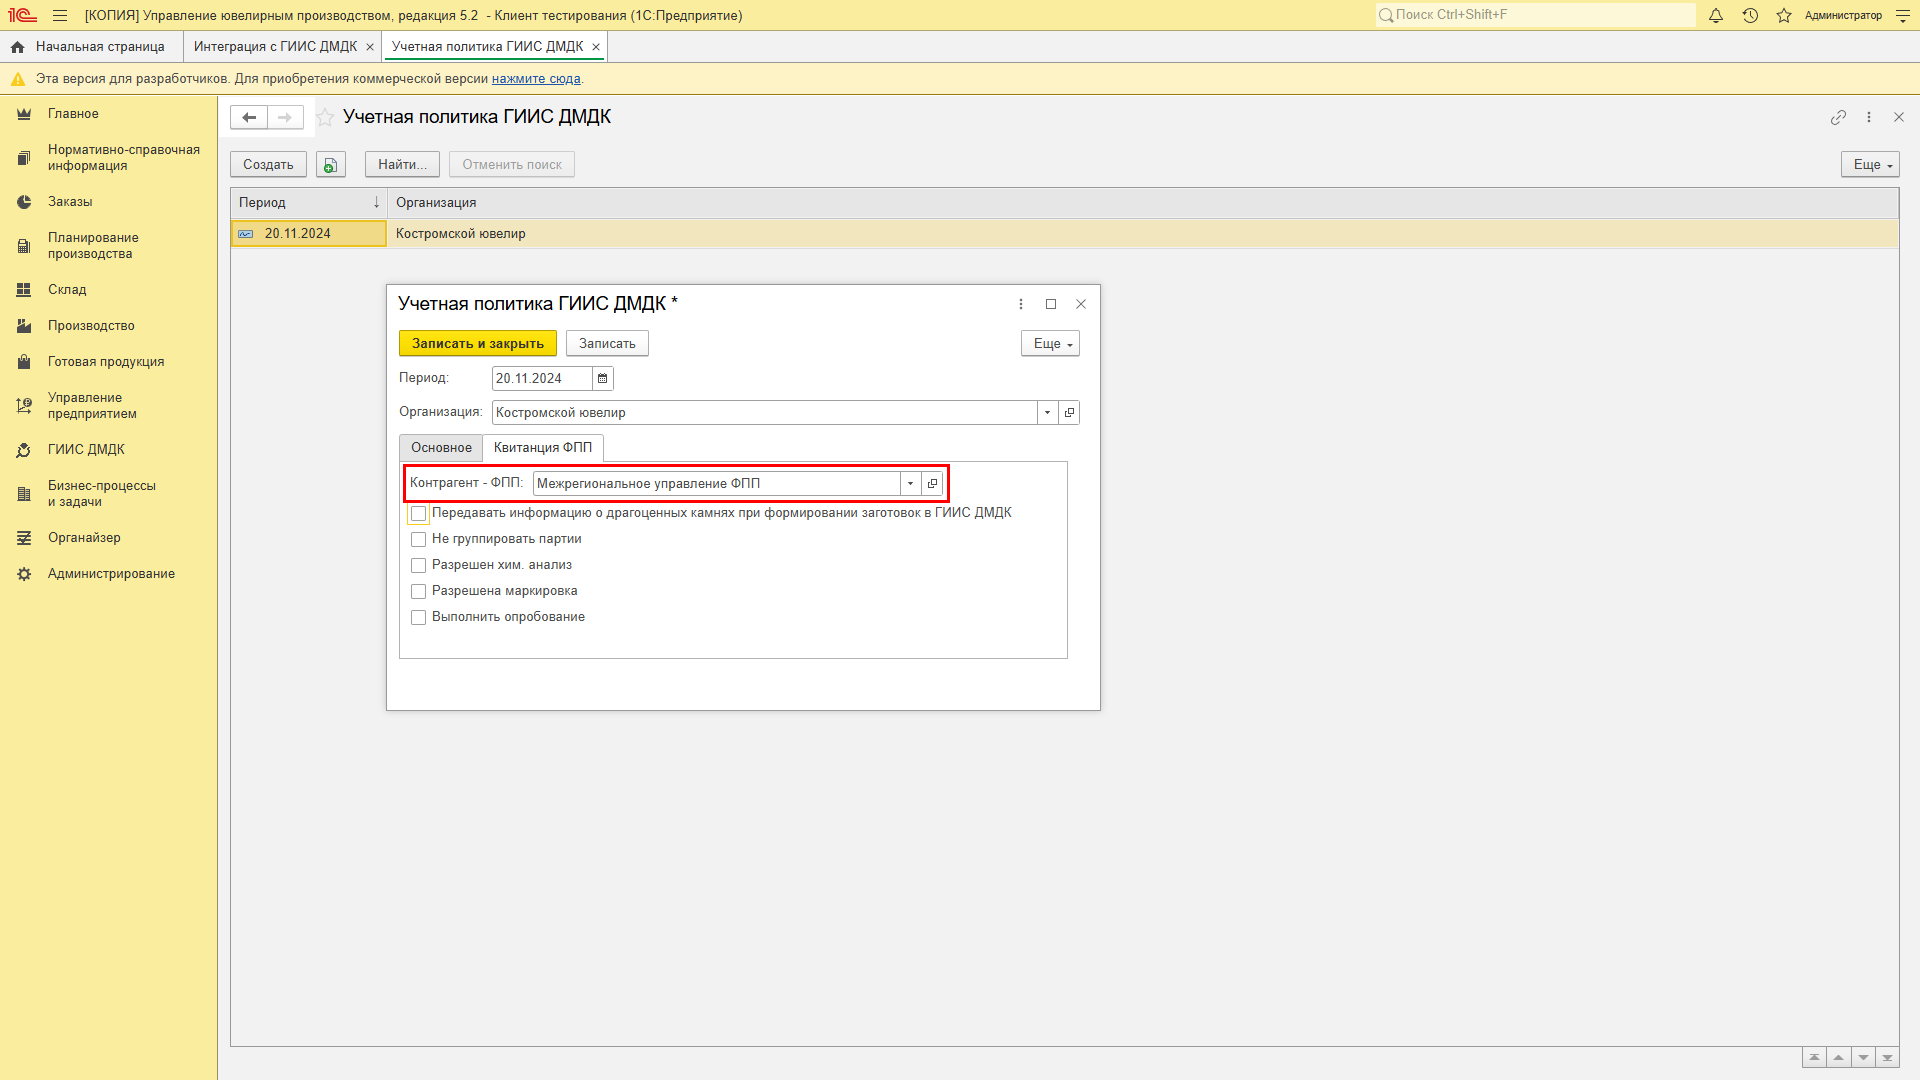The width and height of the screenshot is (1920, 1080).
Task: Click Записать button
Action: [607, 343]
